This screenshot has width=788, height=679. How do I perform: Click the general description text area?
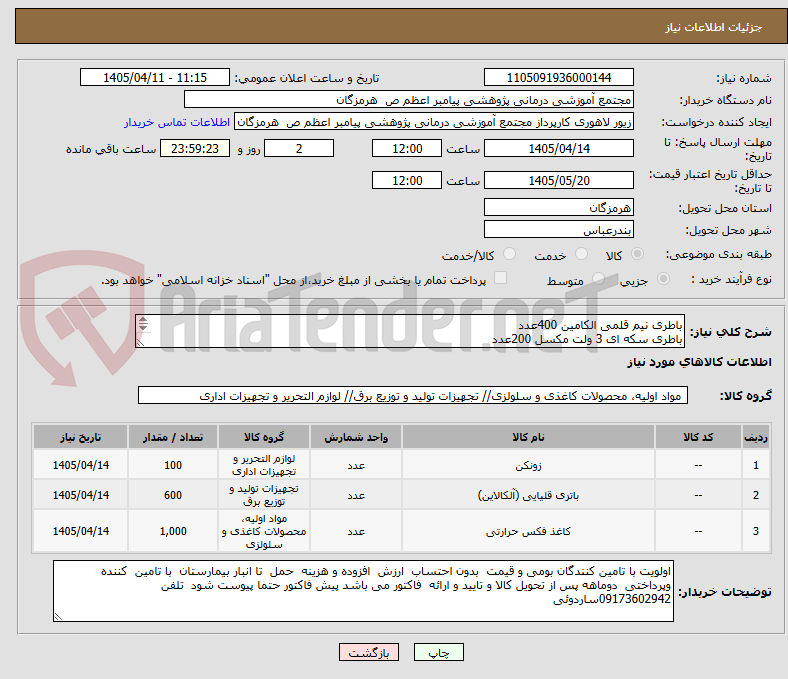(410, 331)
